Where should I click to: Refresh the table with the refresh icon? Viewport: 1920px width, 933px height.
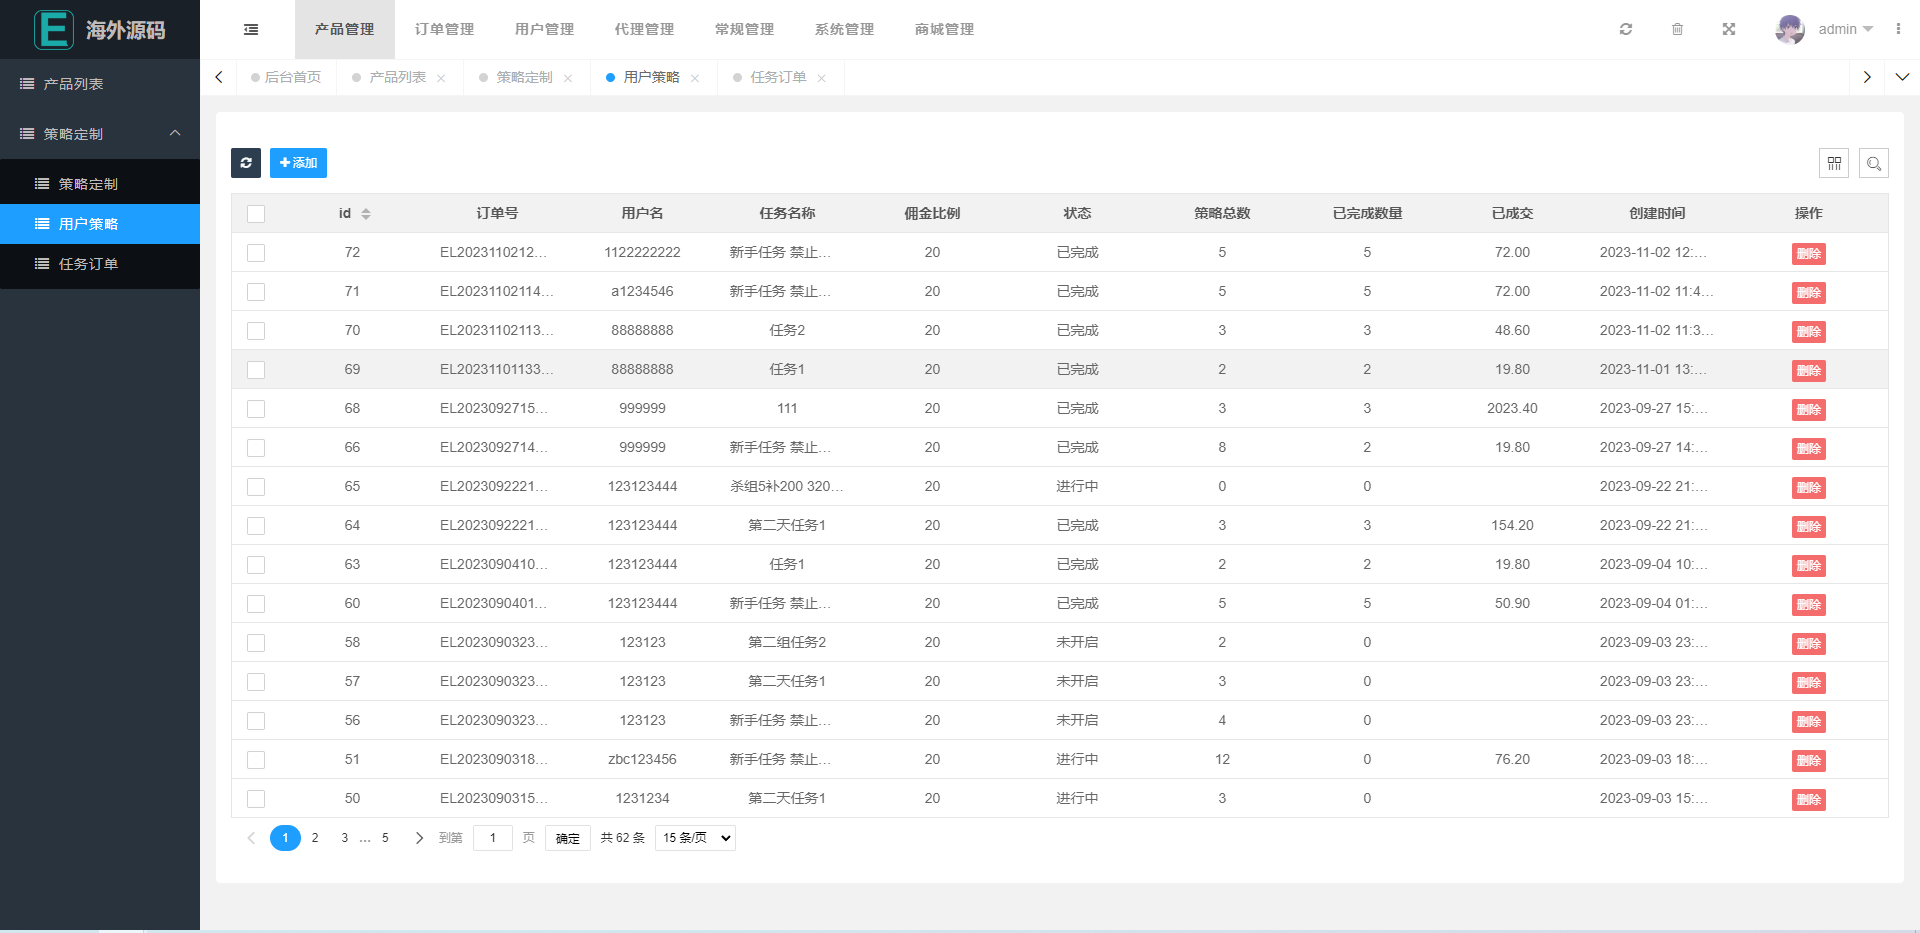[x=246, y=162]
